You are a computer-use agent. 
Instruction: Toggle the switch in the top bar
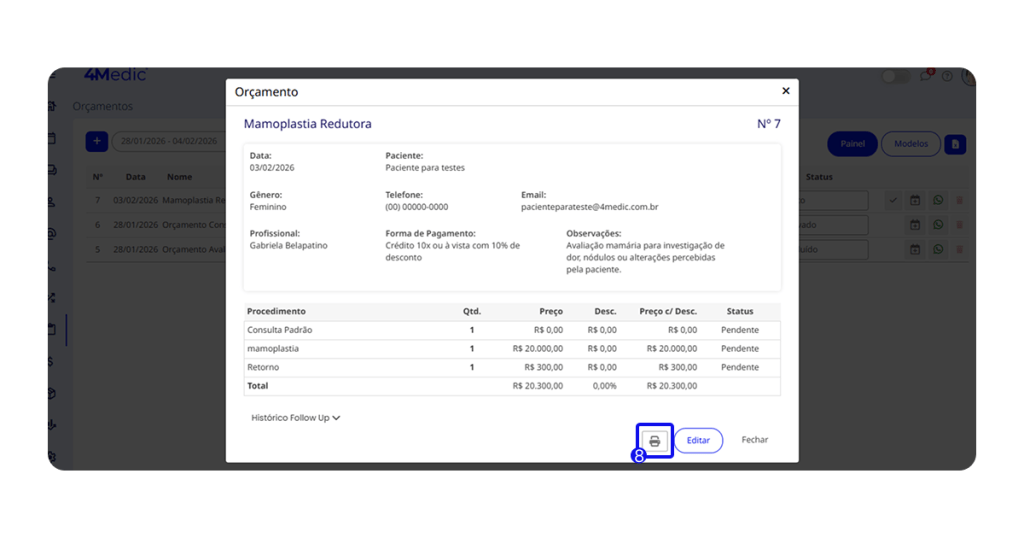pyautogui.click(x=895, y=77)
